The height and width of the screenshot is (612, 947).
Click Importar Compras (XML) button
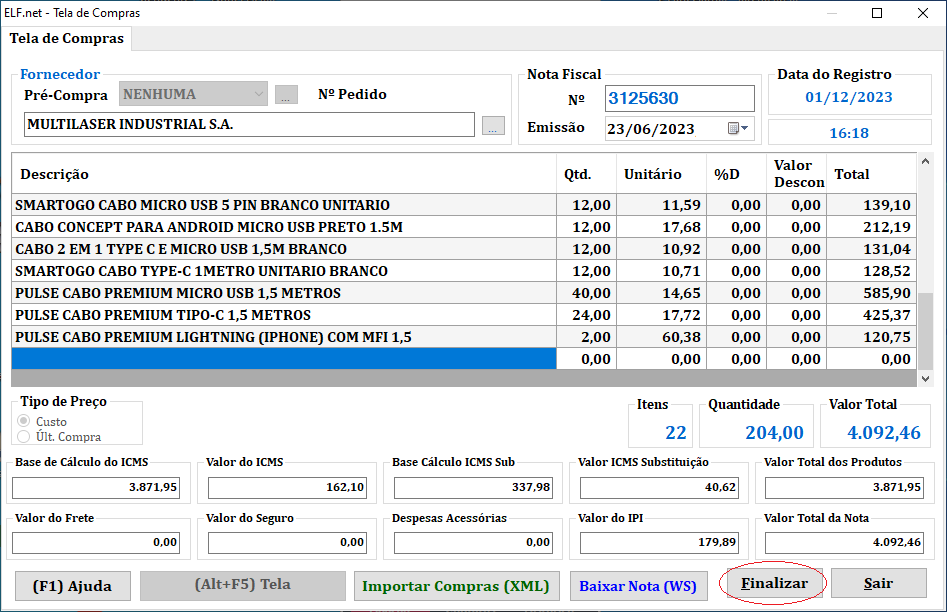coord(457,586)
